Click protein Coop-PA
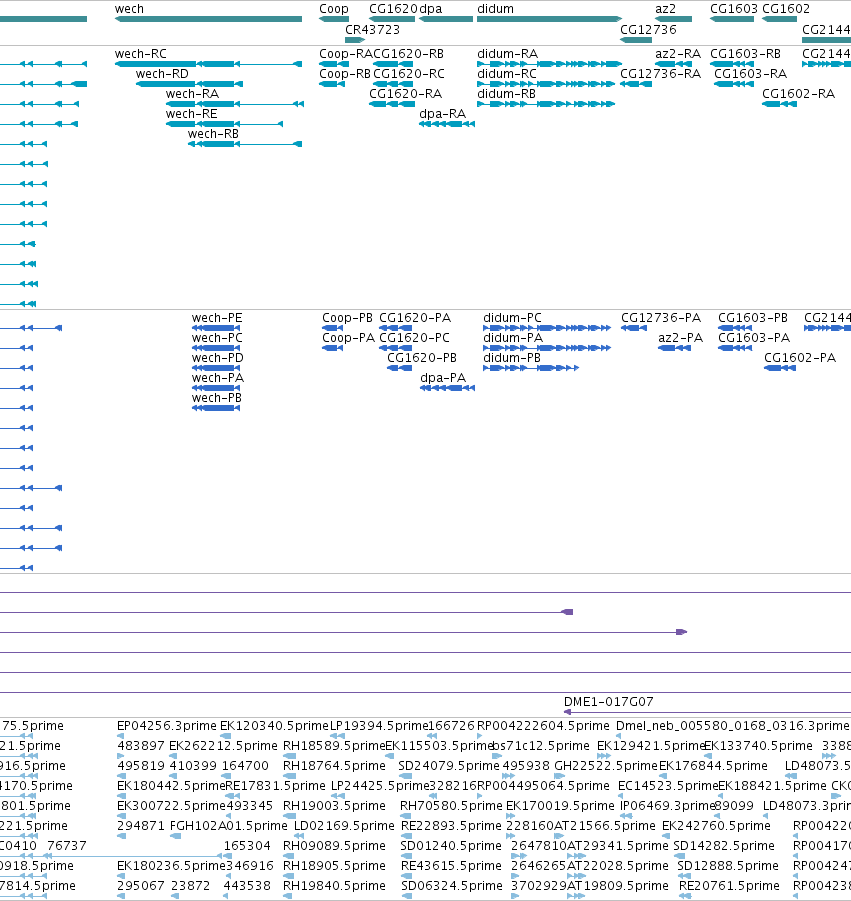The width and height of the screenshot is (851, 901). [x=348, y=338]
